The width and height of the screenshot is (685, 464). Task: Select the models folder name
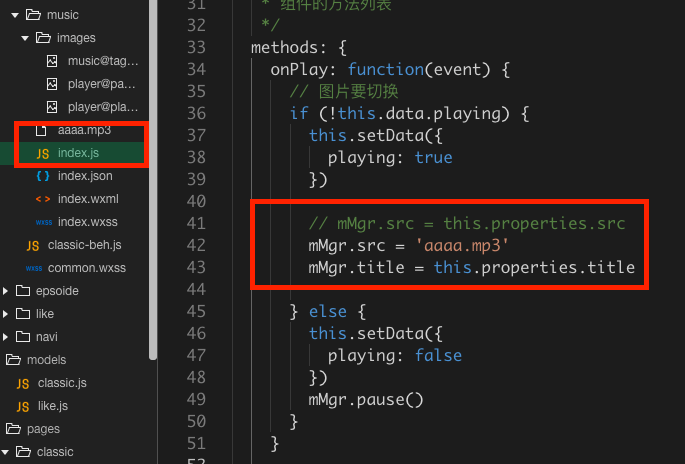pyautogui.click(x=46, y=360)
